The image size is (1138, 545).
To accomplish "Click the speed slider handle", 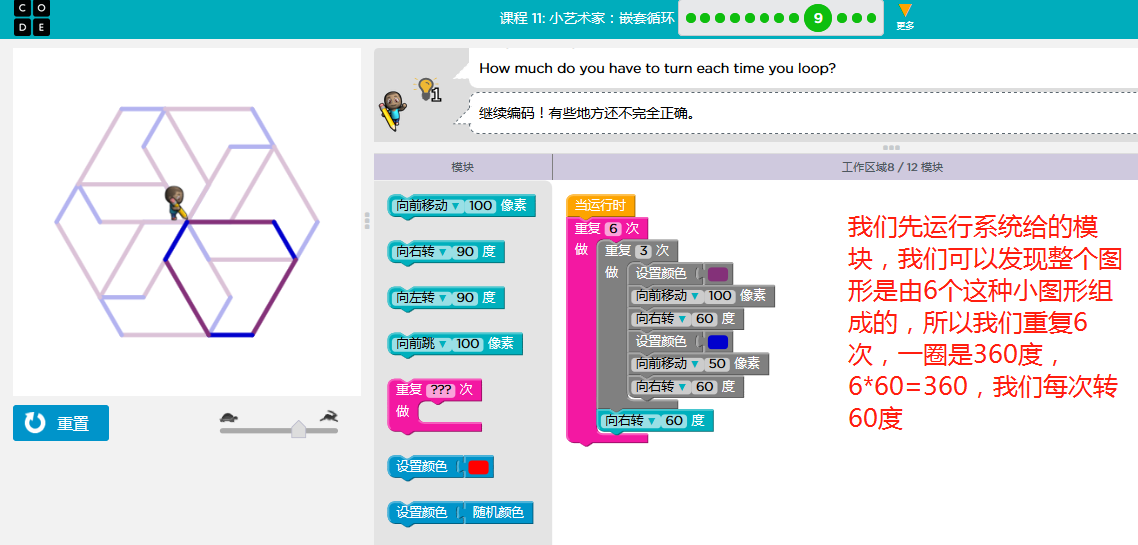I will 298,429.
